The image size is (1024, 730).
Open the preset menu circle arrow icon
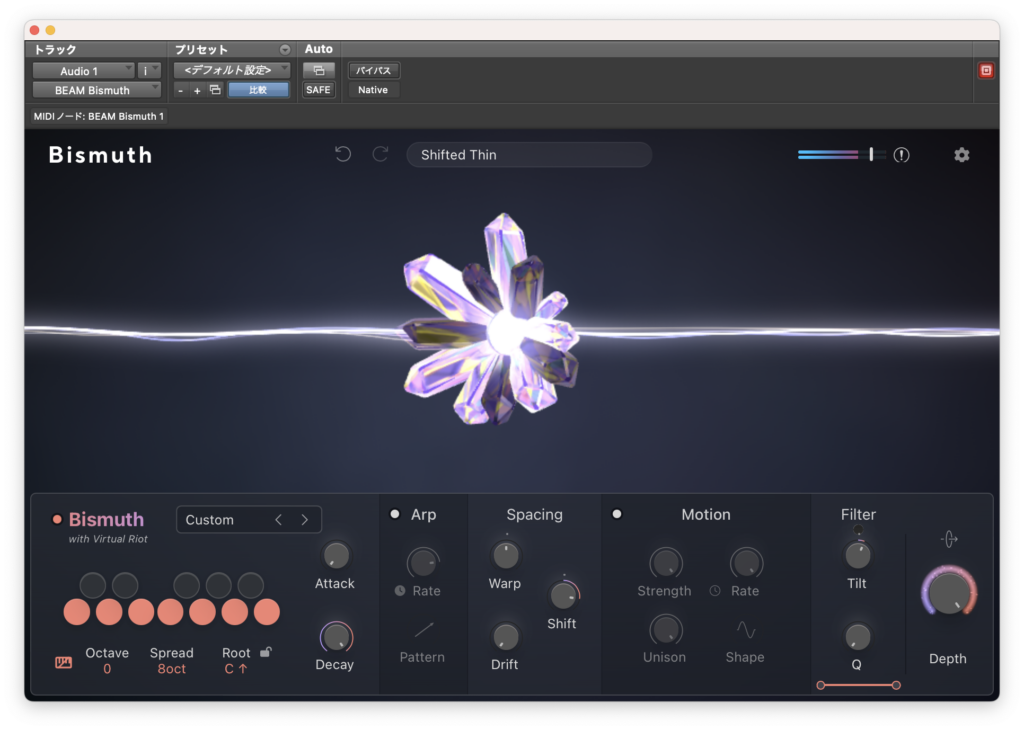(285, 50)
